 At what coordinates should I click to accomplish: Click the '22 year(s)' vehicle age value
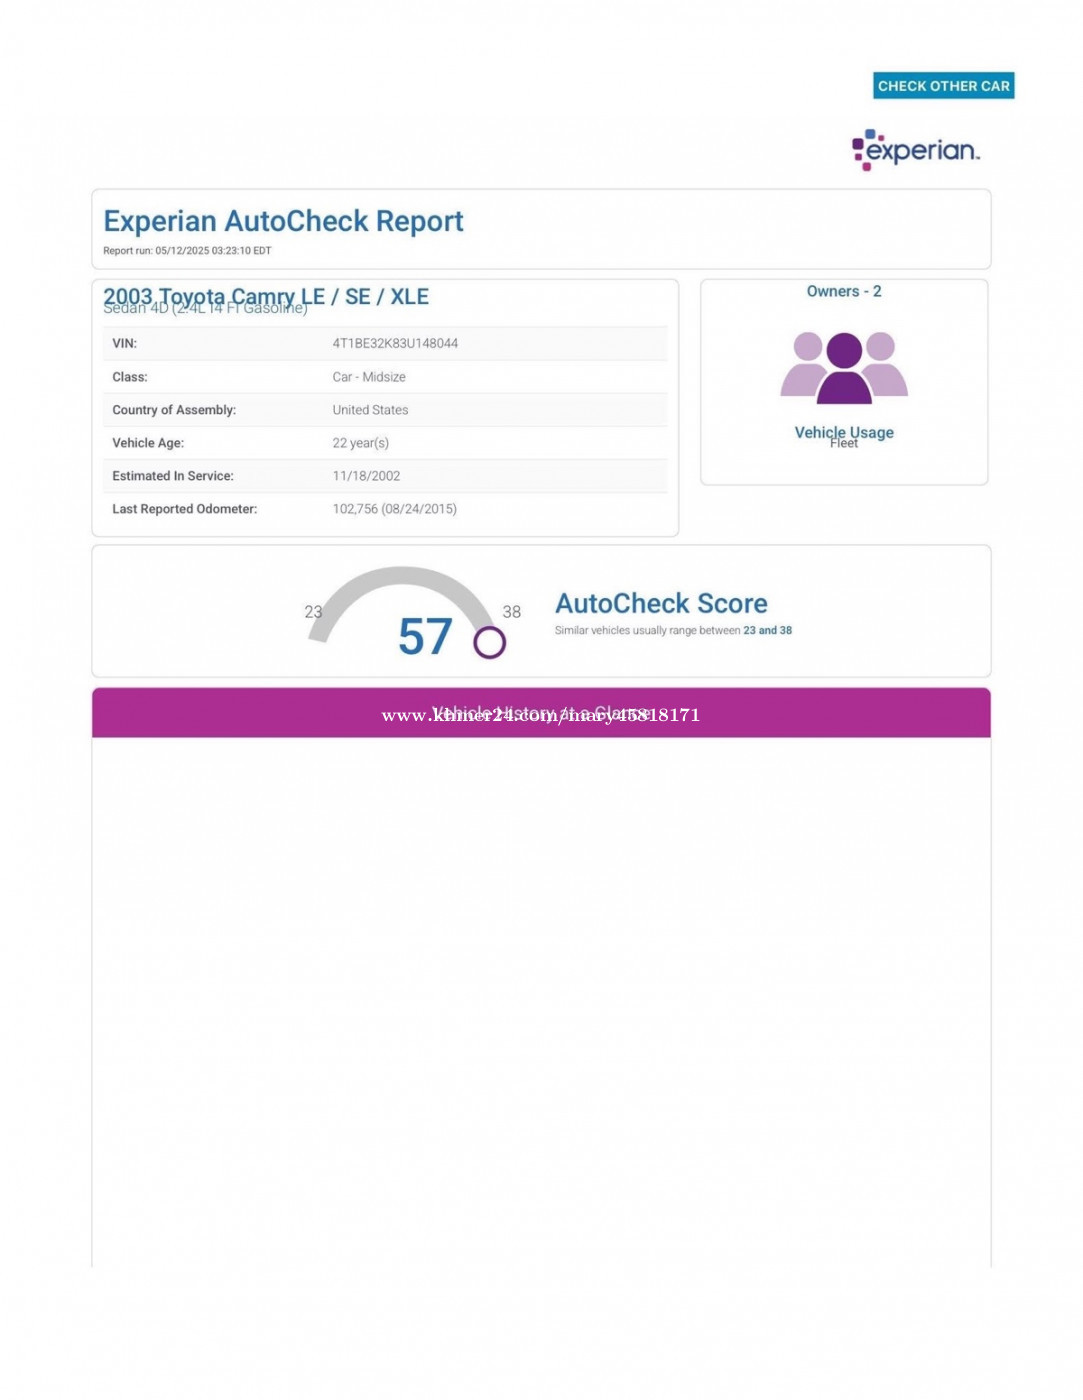point(360,443)
